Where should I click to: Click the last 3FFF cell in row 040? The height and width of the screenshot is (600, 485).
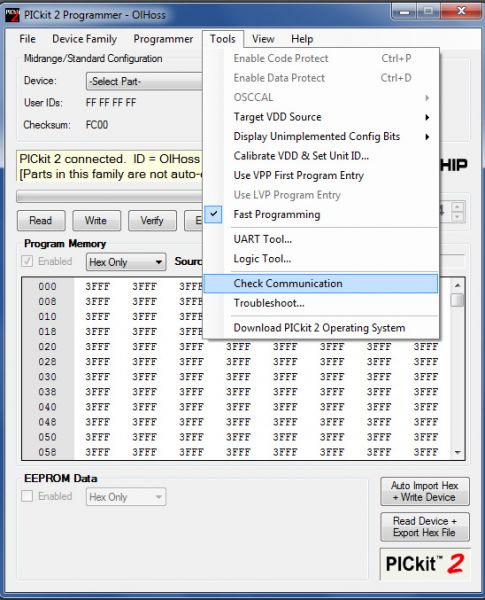[x=426, y=407]
